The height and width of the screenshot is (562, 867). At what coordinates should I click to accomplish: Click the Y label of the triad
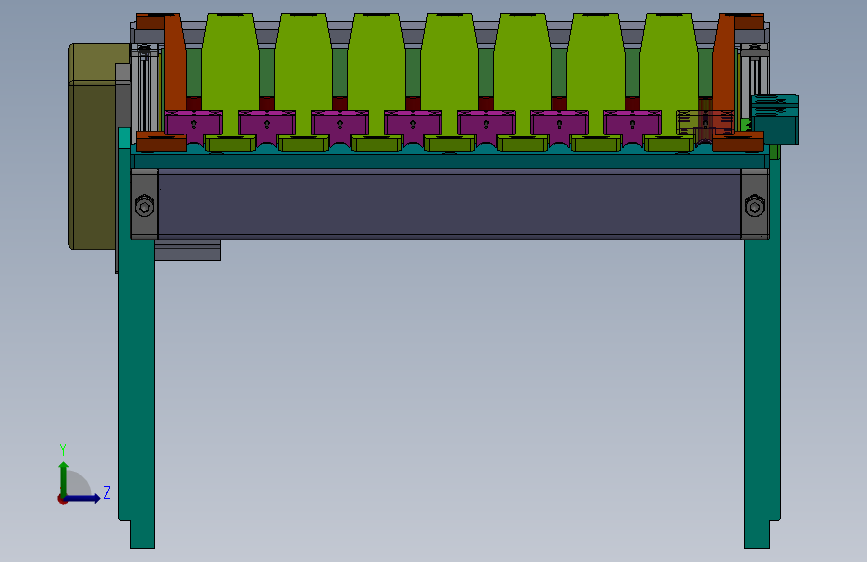click(x=63, y=449)
